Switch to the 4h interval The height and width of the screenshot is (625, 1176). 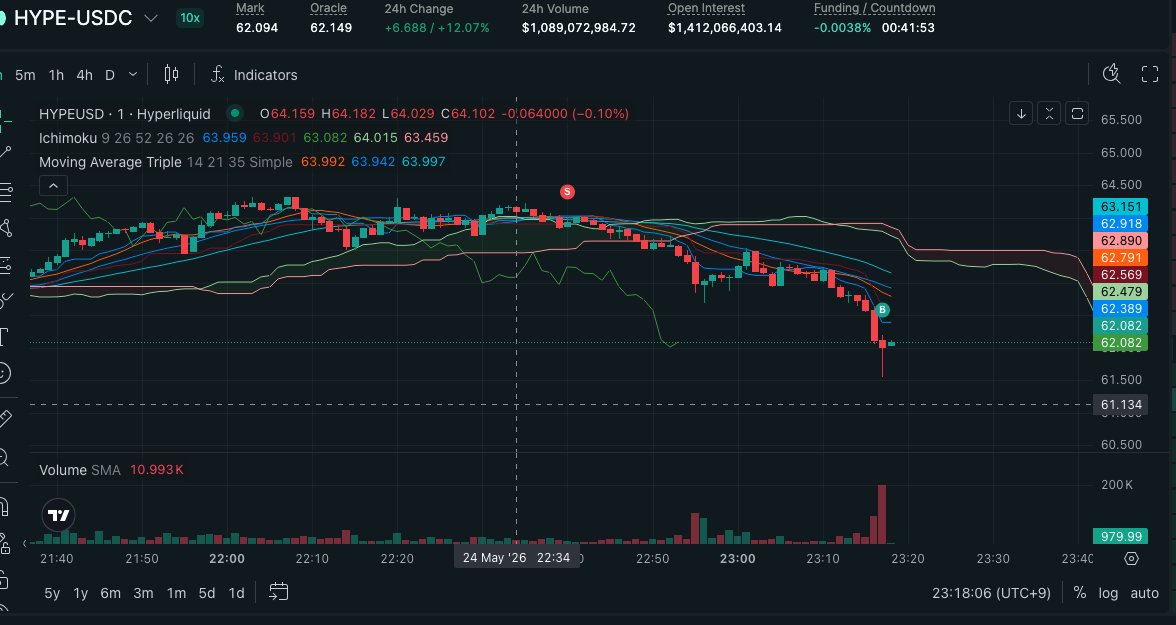[x=85, y=75]
